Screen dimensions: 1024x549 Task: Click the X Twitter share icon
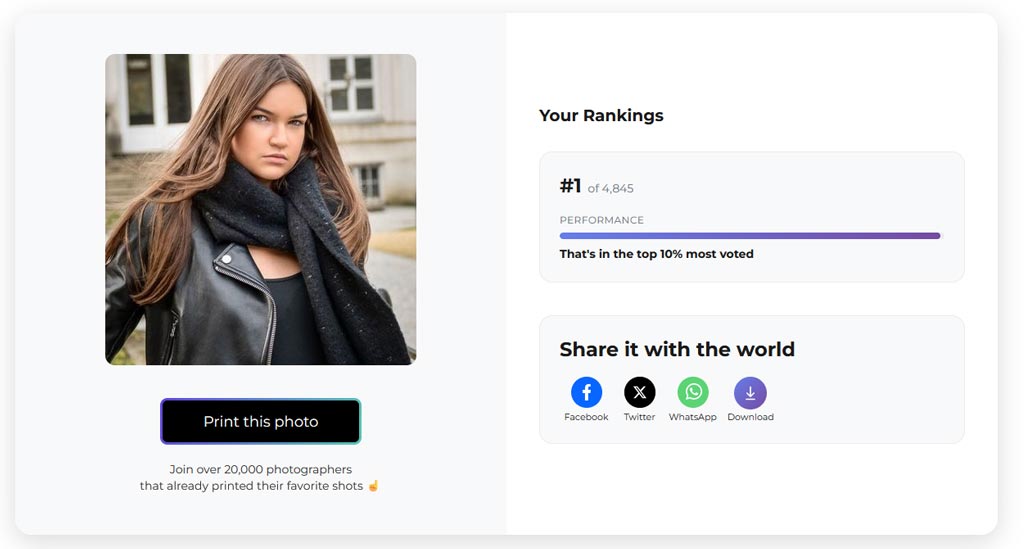tap(640, 392)
